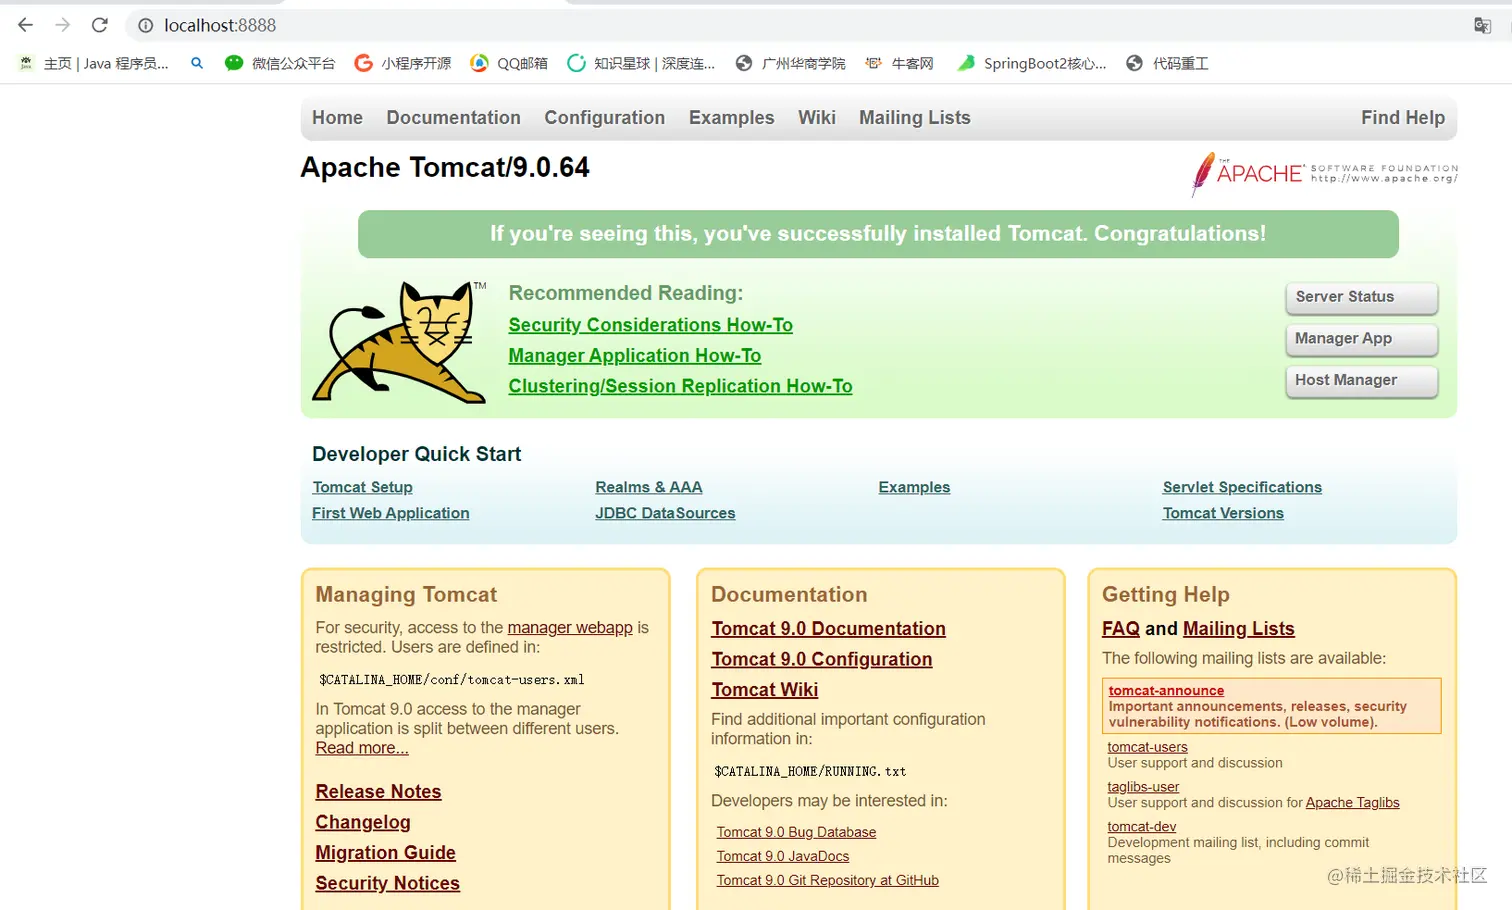Click the Apache Tomcat/9.0.64 heading
Screen dimensions: 1512x910
pyautogui.click(x=445, y=167)
